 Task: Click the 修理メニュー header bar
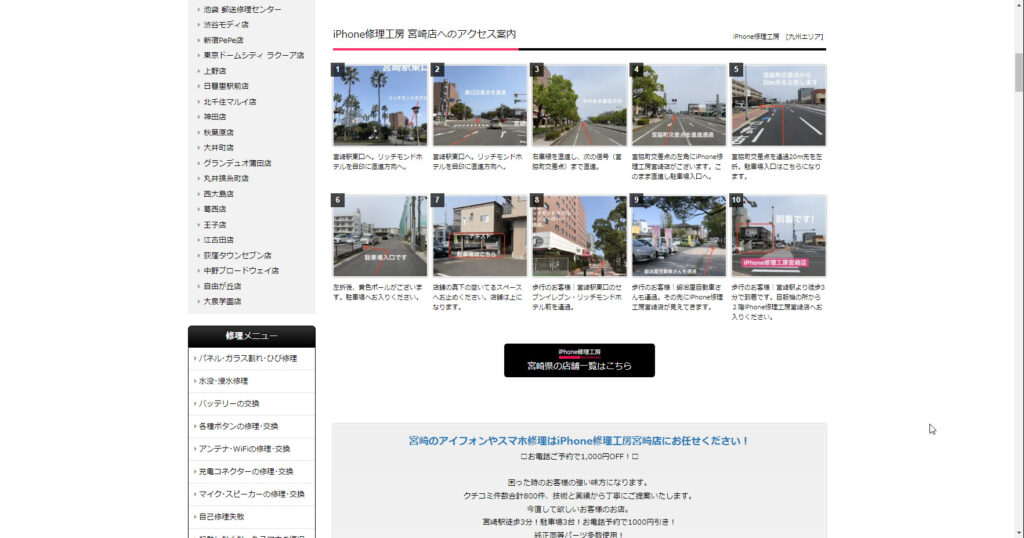click(251, 336)
